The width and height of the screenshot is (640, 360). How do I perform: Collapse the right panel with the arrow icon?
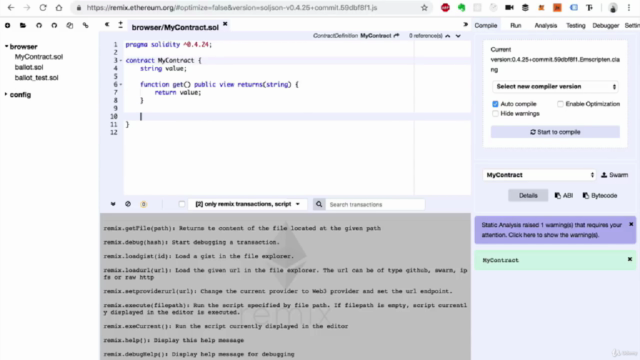click(465, 24)
